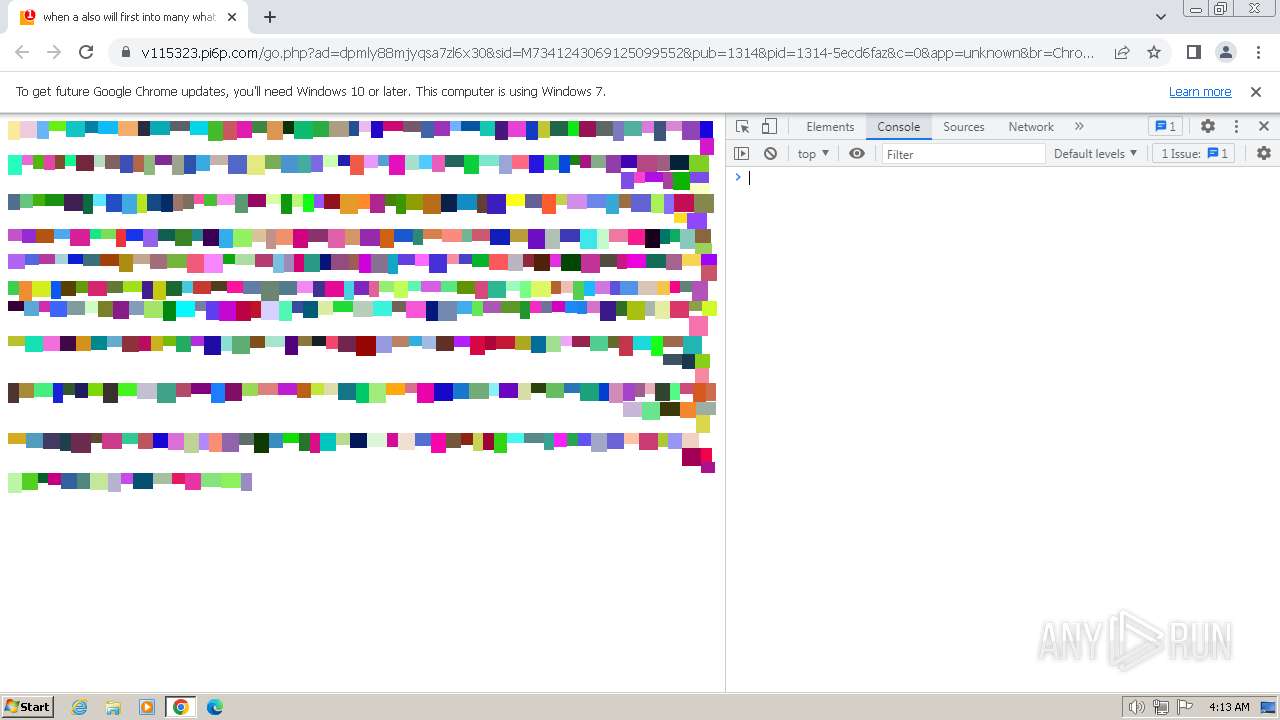Click the 4:13 AM system clock
This screenshot has width=1280, height=720.
tap(1229, 707)
